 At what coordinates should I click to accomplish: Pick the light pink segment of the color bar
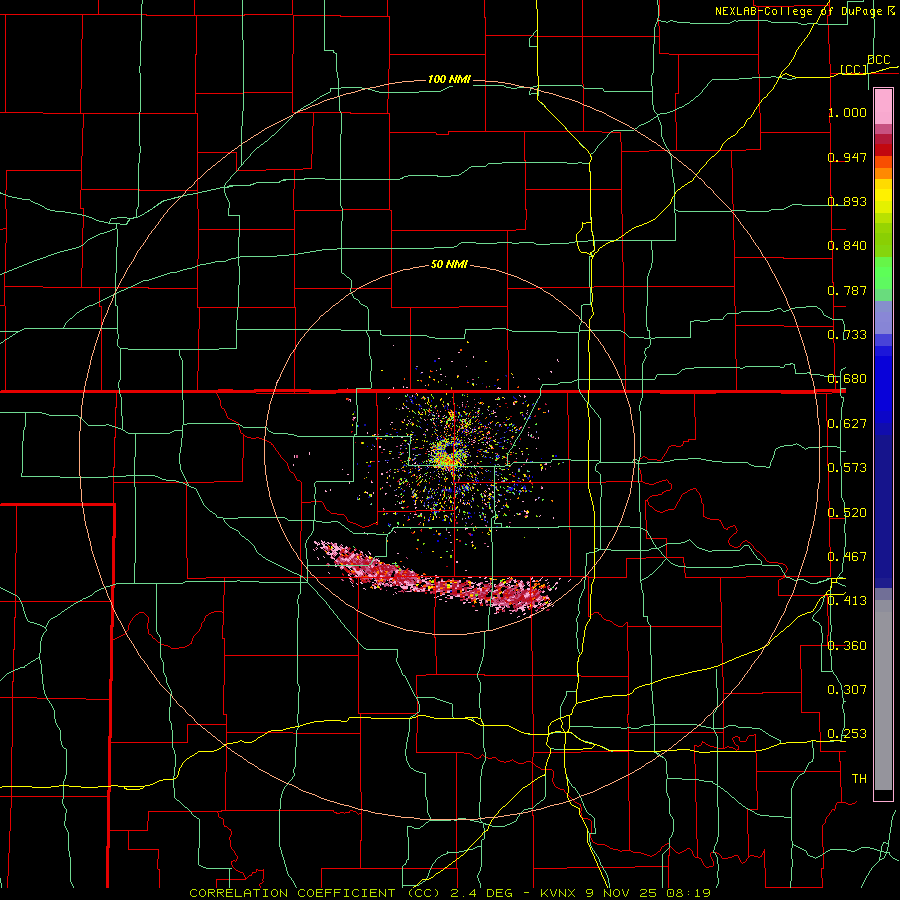pyautogui.click(x=883, y=107)
